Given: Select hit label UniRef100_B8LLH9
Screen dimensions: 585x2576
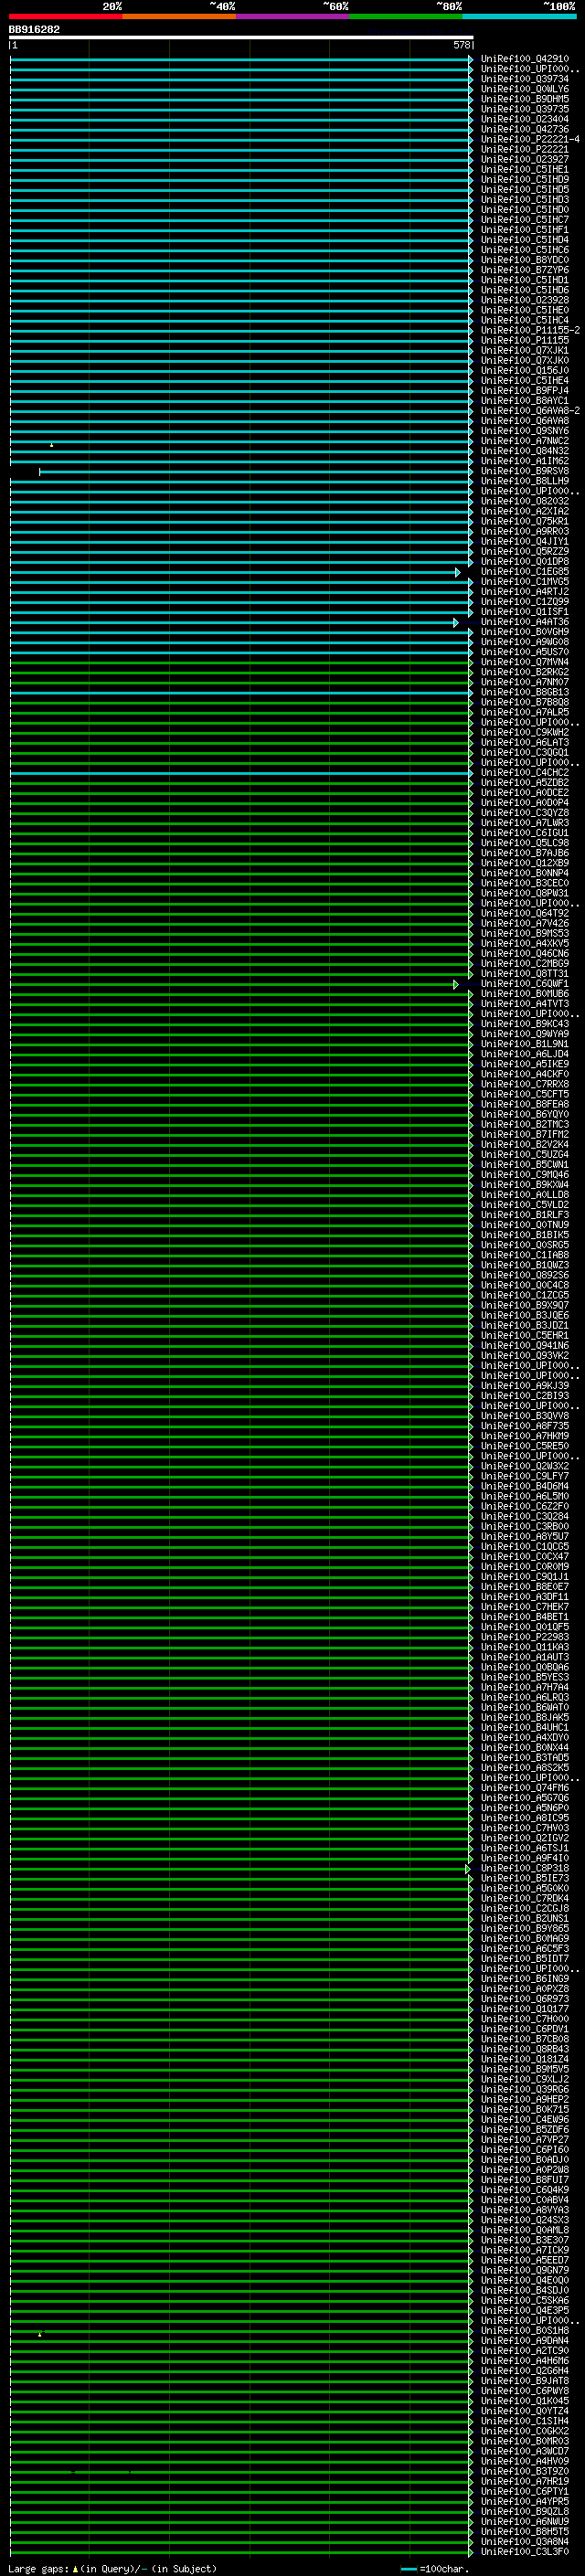Looking at the screenshot, I should click(x=525, y=481).
